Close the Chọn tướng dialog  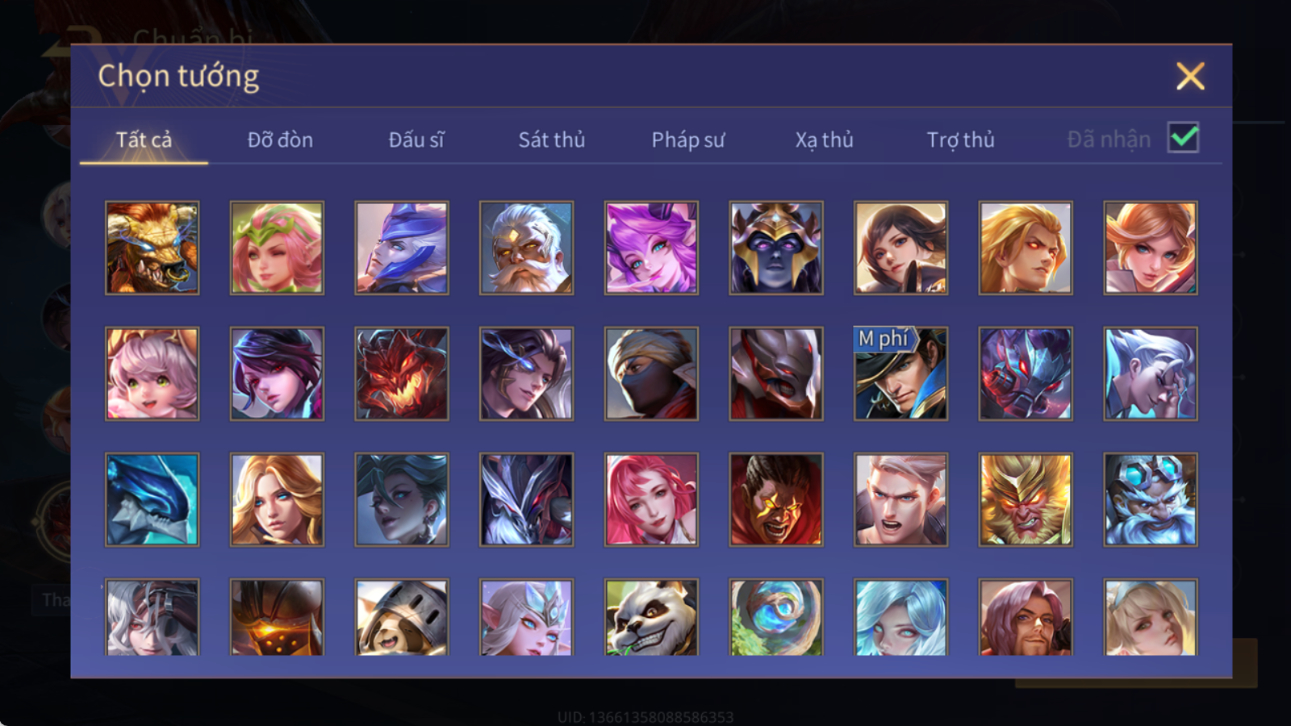click(1190, 76)
